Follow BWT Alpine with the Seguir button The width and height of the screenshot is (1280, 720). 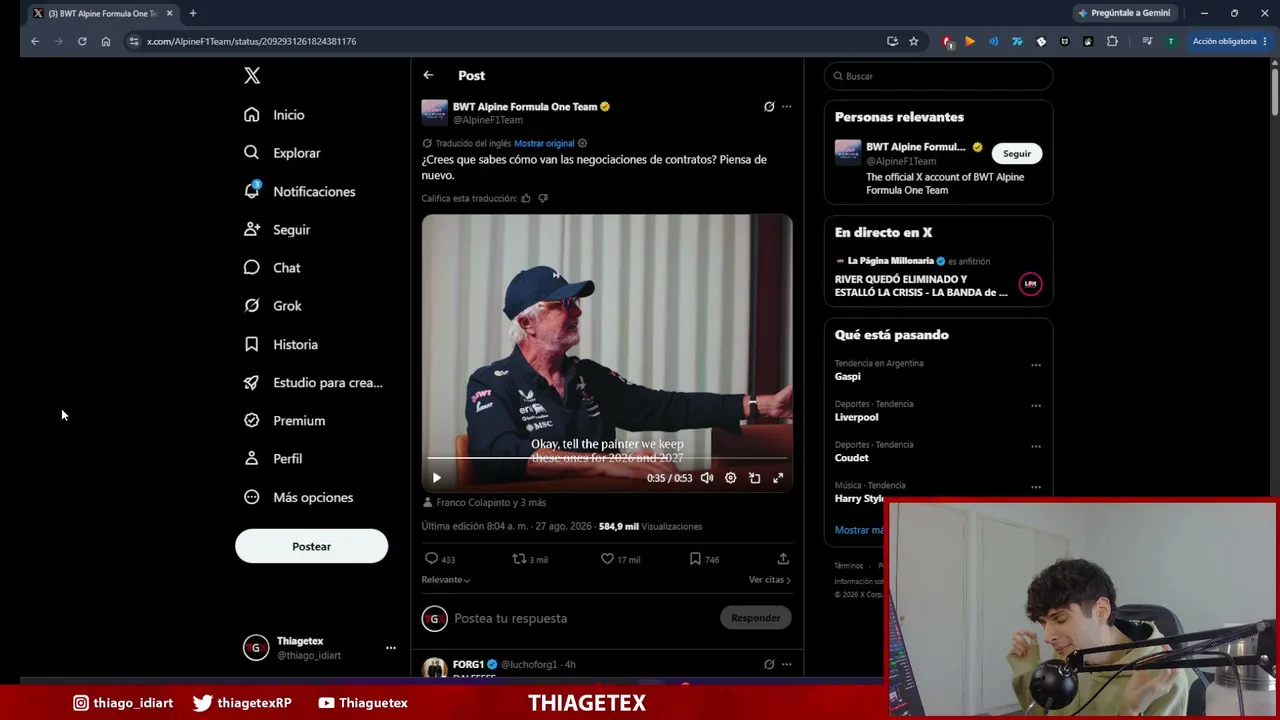coord(1017,153)
